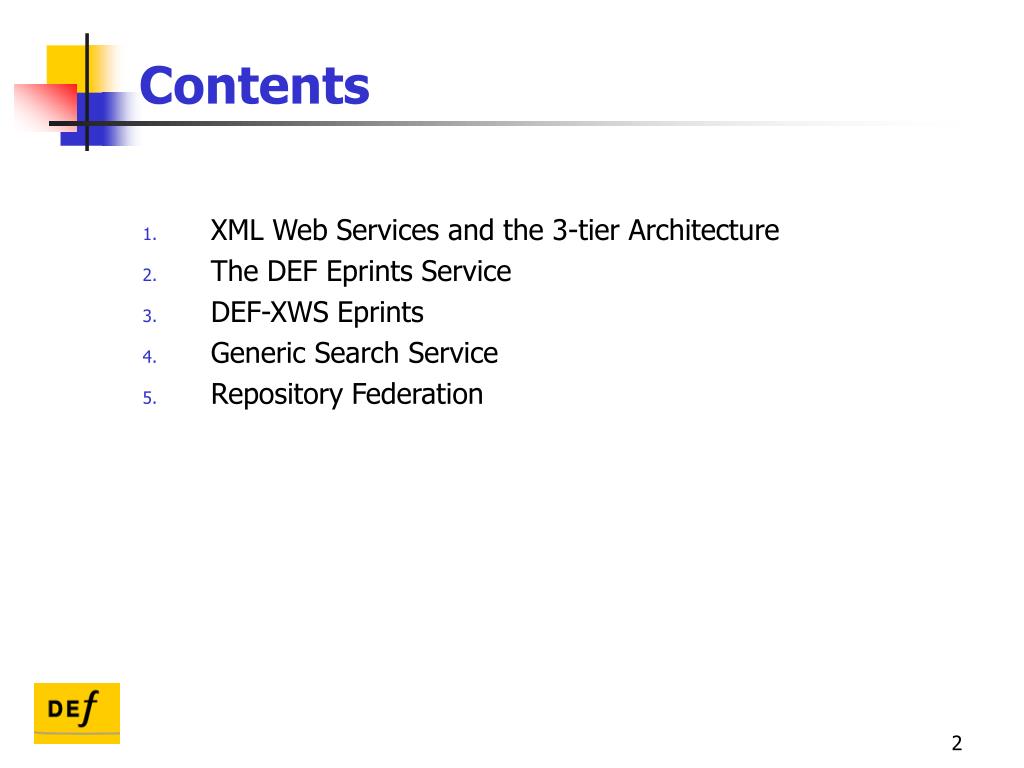1024x768 pixels.
Task: Click list number 5 bullet
Action: coord(150,398)
